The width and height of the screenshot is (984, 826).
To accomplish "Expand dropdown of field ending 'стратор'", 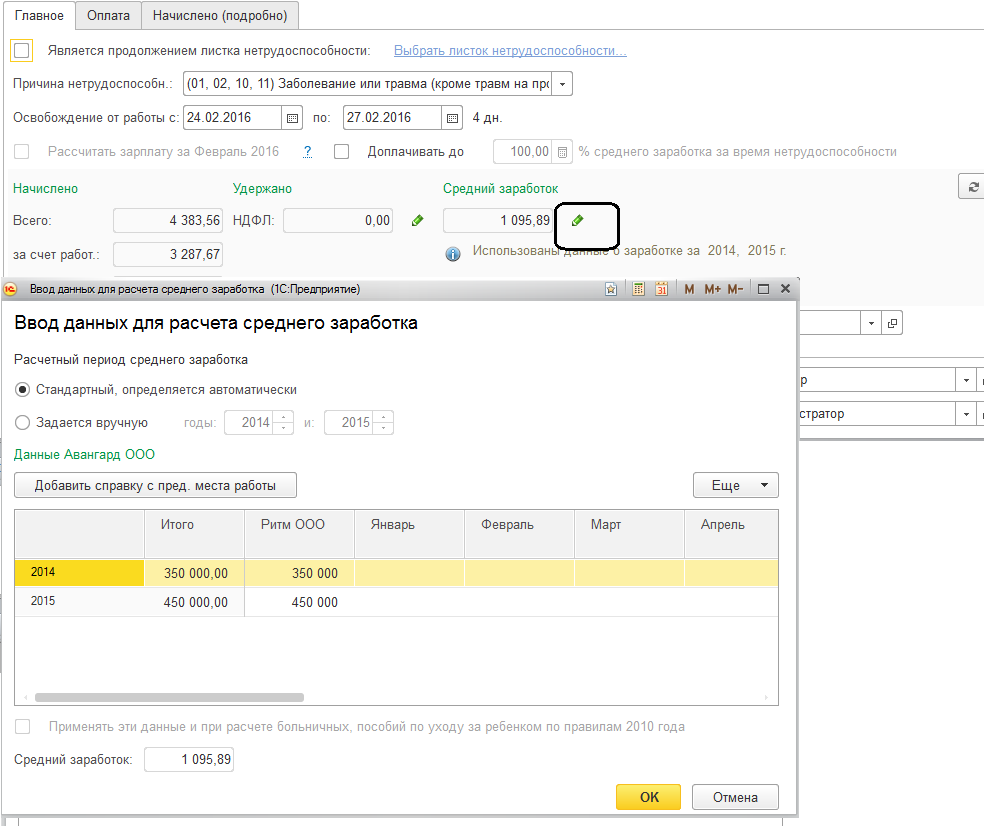I will (966, 414).
